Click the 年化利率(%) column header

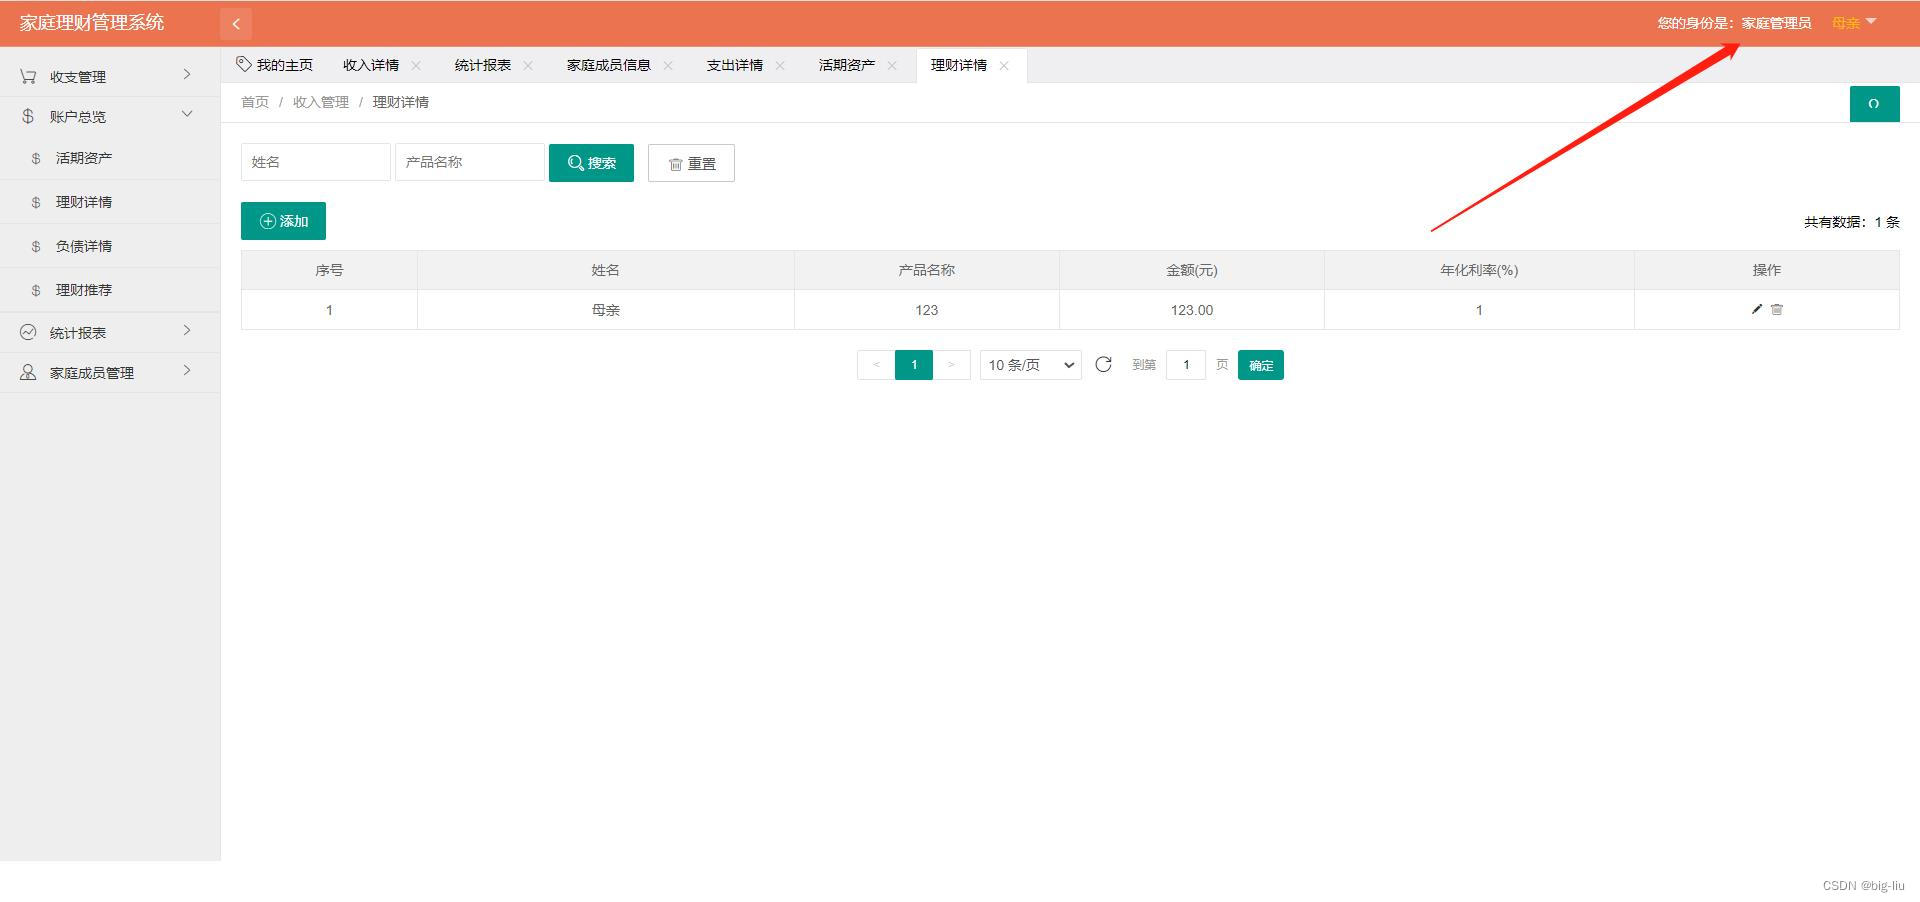tap(1479, 270)
